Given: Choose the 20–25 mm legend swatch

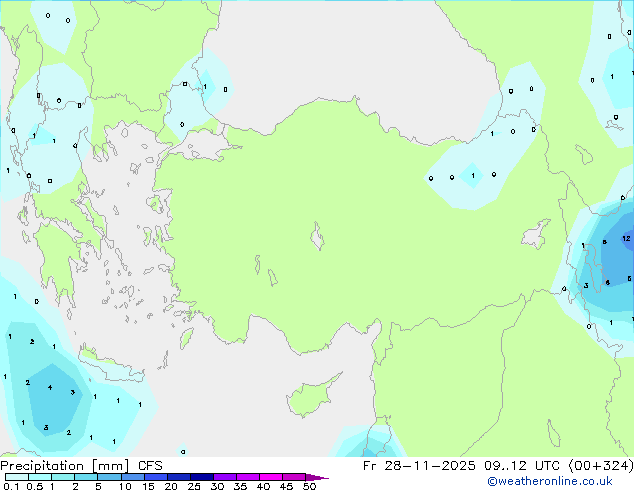Looking at the screenshot, I should coord(179,477).
